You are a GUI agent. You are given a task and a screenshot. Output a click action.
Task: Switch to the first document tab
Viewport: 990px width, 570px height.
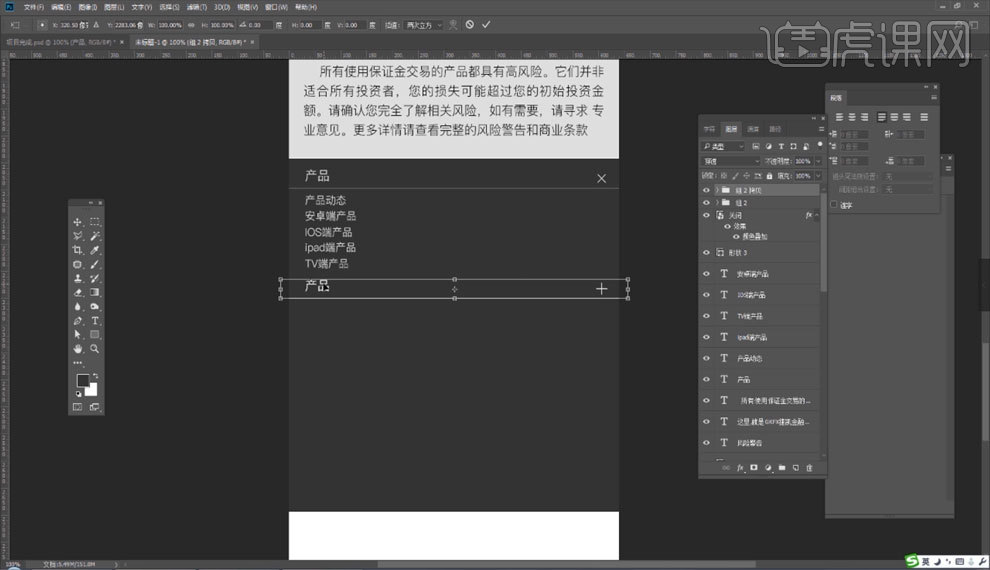point(61,42)
